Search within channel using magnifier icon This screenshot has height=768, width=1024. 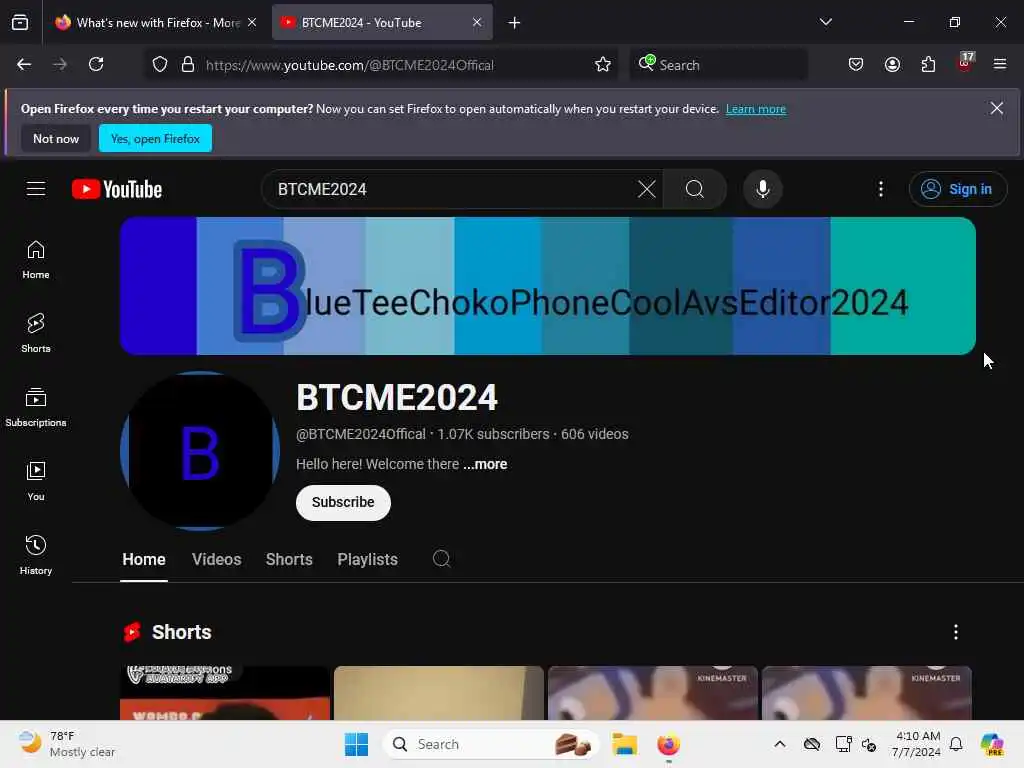pyautogui.click(x=441, y=559)
